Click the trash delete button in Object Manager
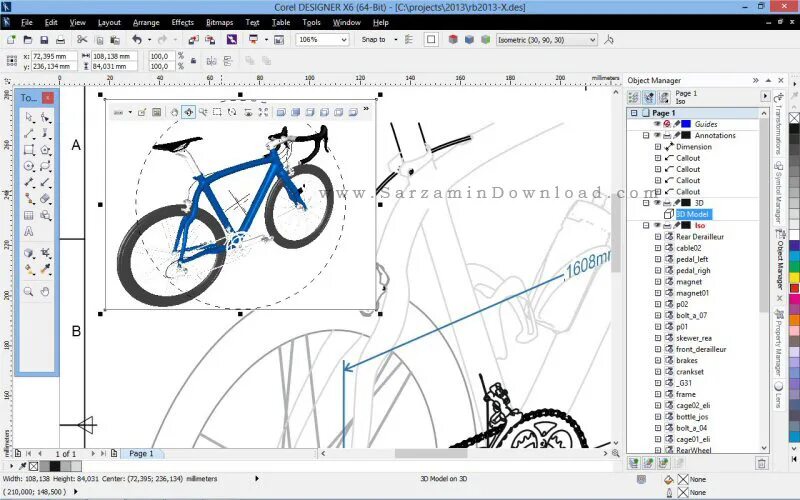The width and height of the screenshot is (800, 500). coord(761,463)
